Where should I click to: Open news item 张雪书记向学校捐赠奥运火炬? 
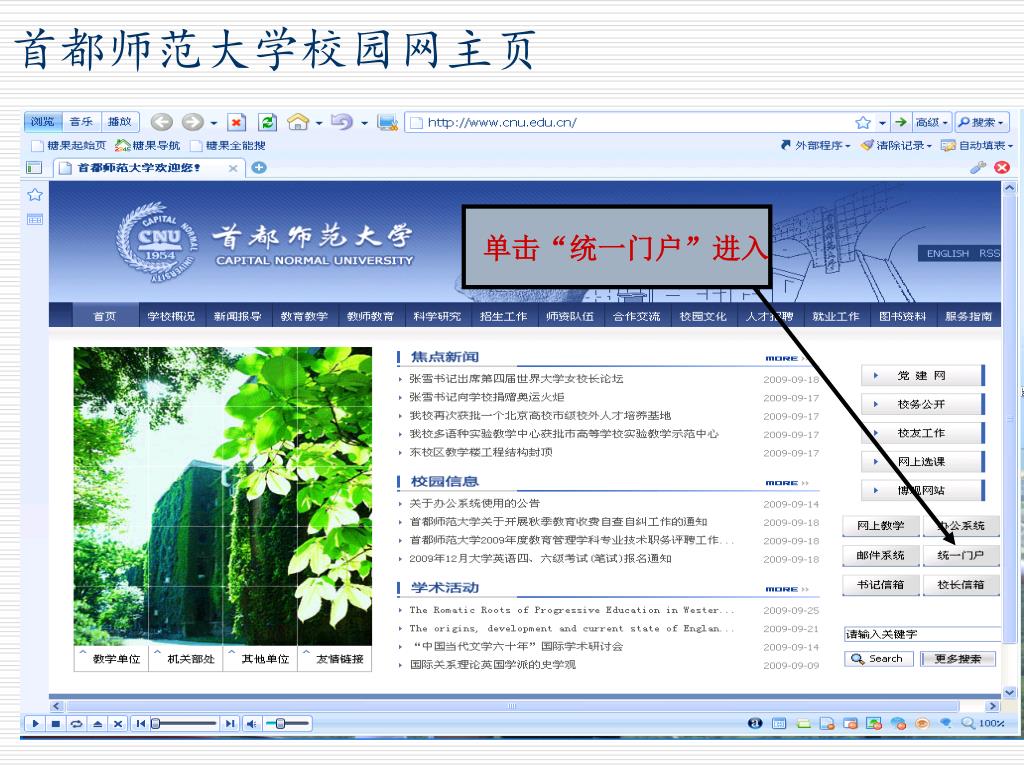pyautogui.click(x=487, y=397)
